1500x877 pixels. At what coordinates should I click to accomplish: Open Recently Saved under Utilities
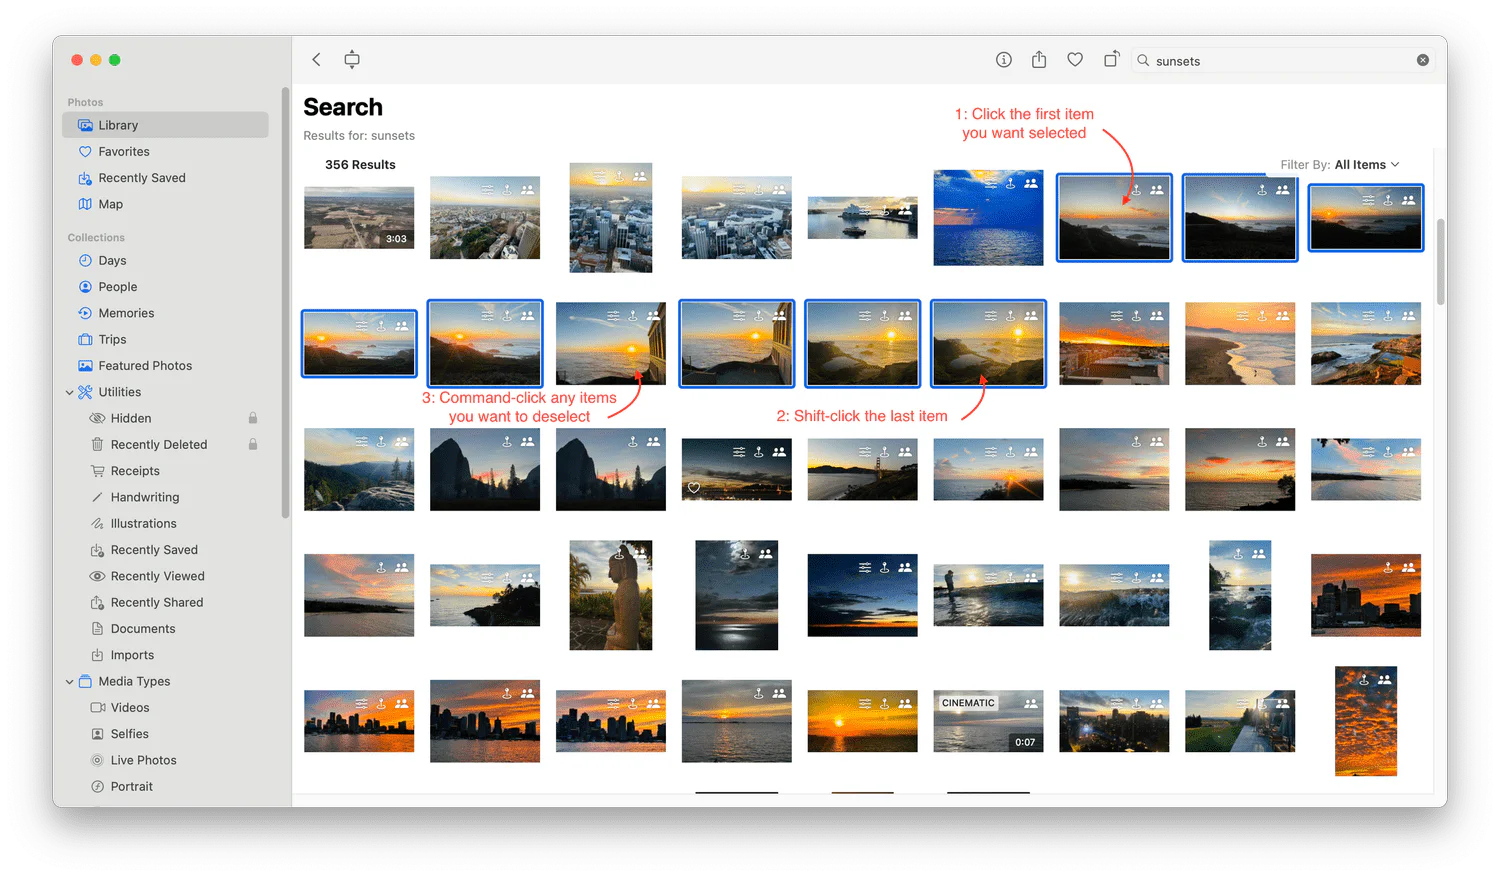click(165, 550)
